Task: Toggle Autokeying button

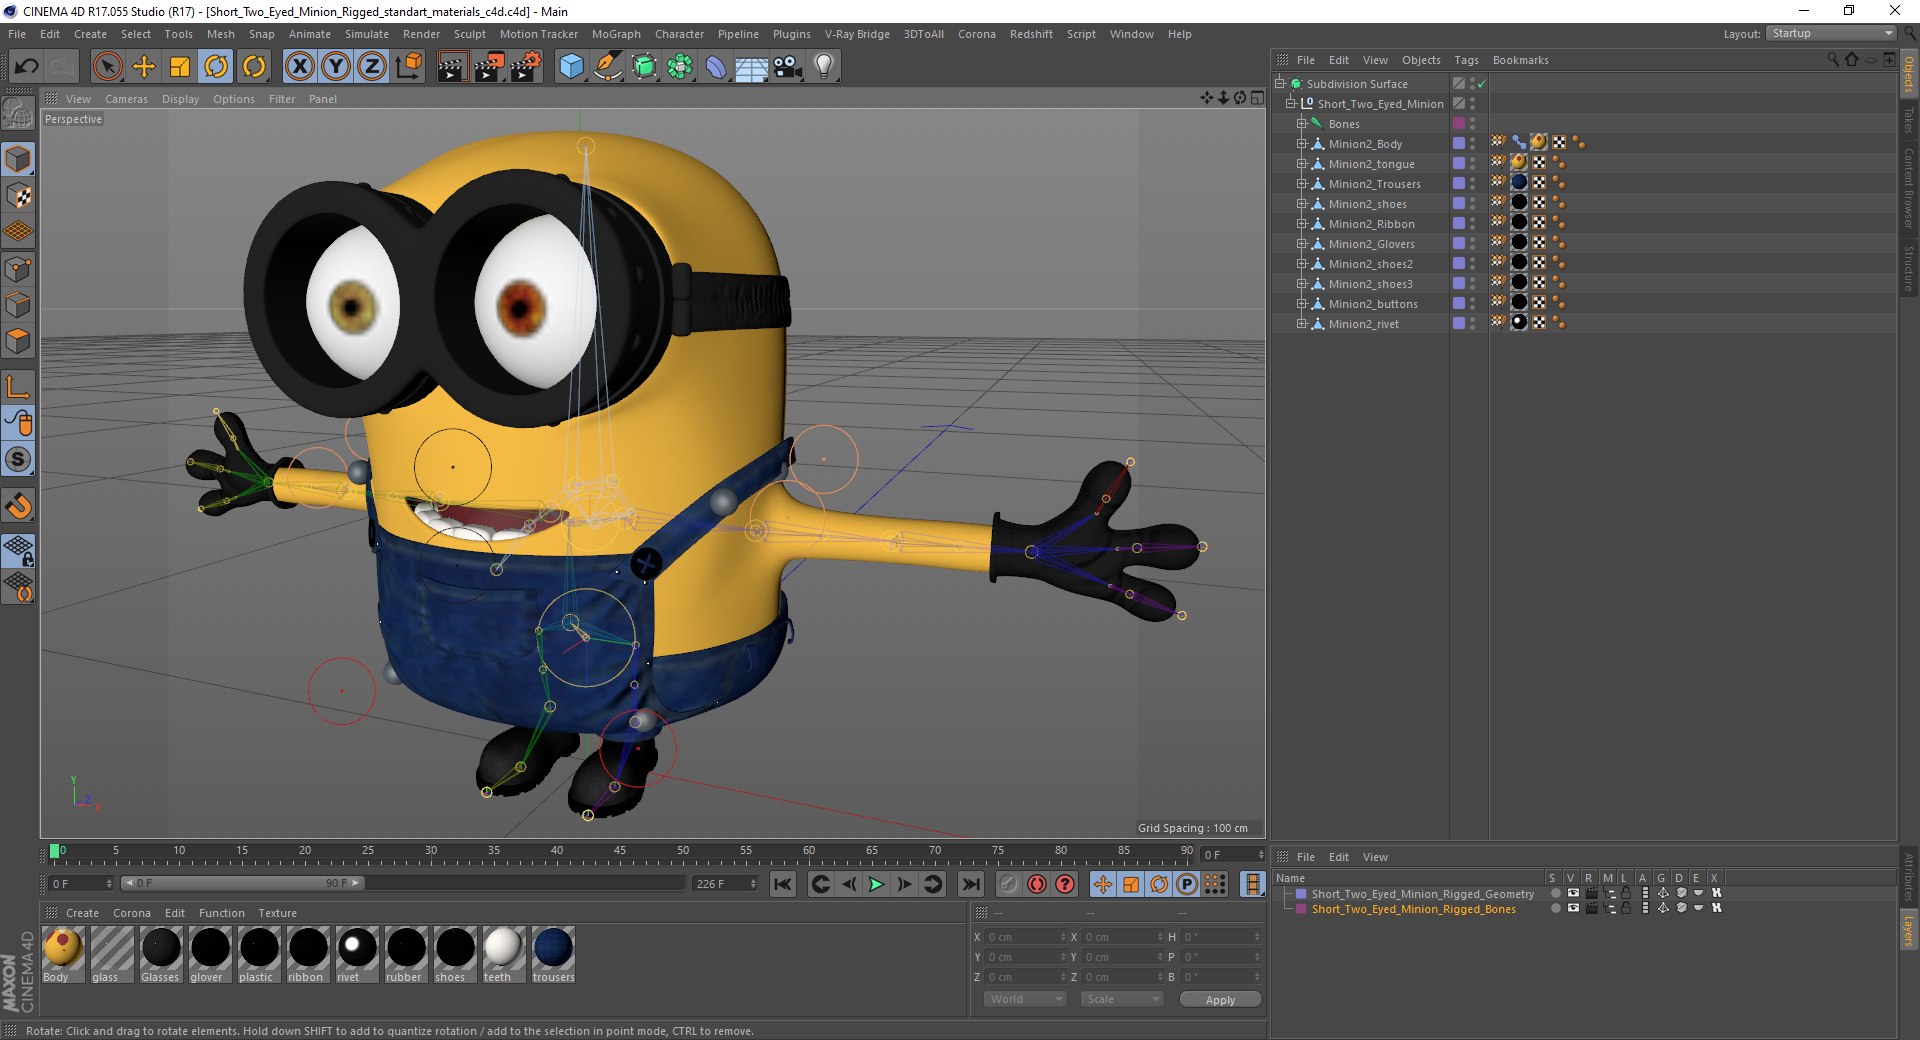Action: (1037, 884)
